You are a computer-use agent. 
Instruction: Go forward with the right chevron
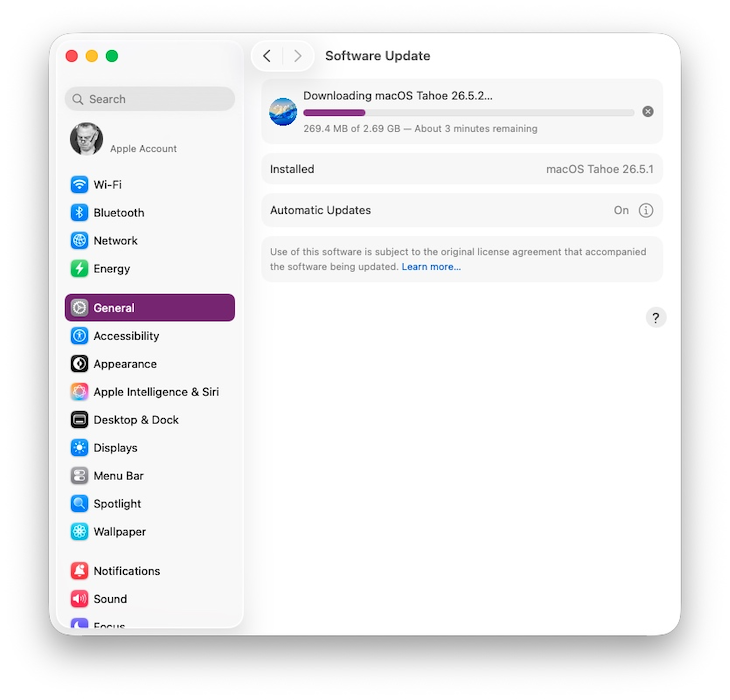(x=297, y=56)
